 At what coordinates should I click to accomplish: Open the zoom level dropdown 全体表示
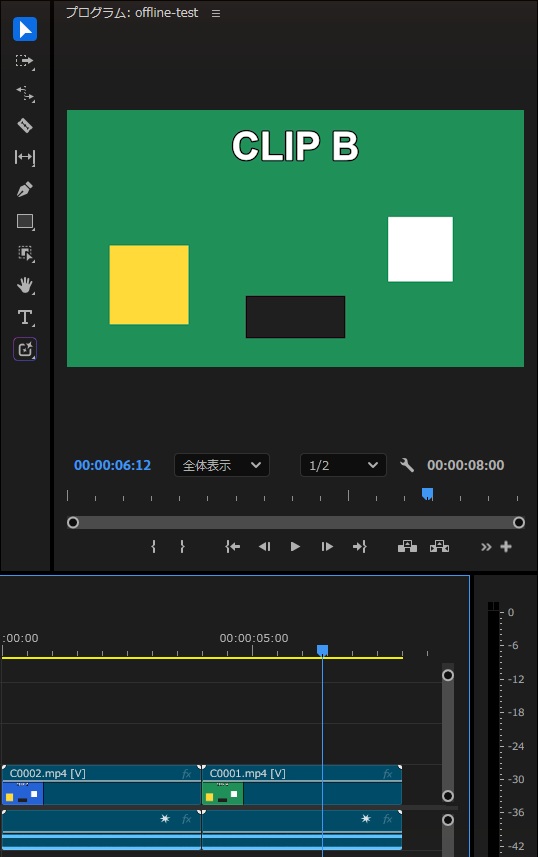pyautogui.click(x=222, y=465)
